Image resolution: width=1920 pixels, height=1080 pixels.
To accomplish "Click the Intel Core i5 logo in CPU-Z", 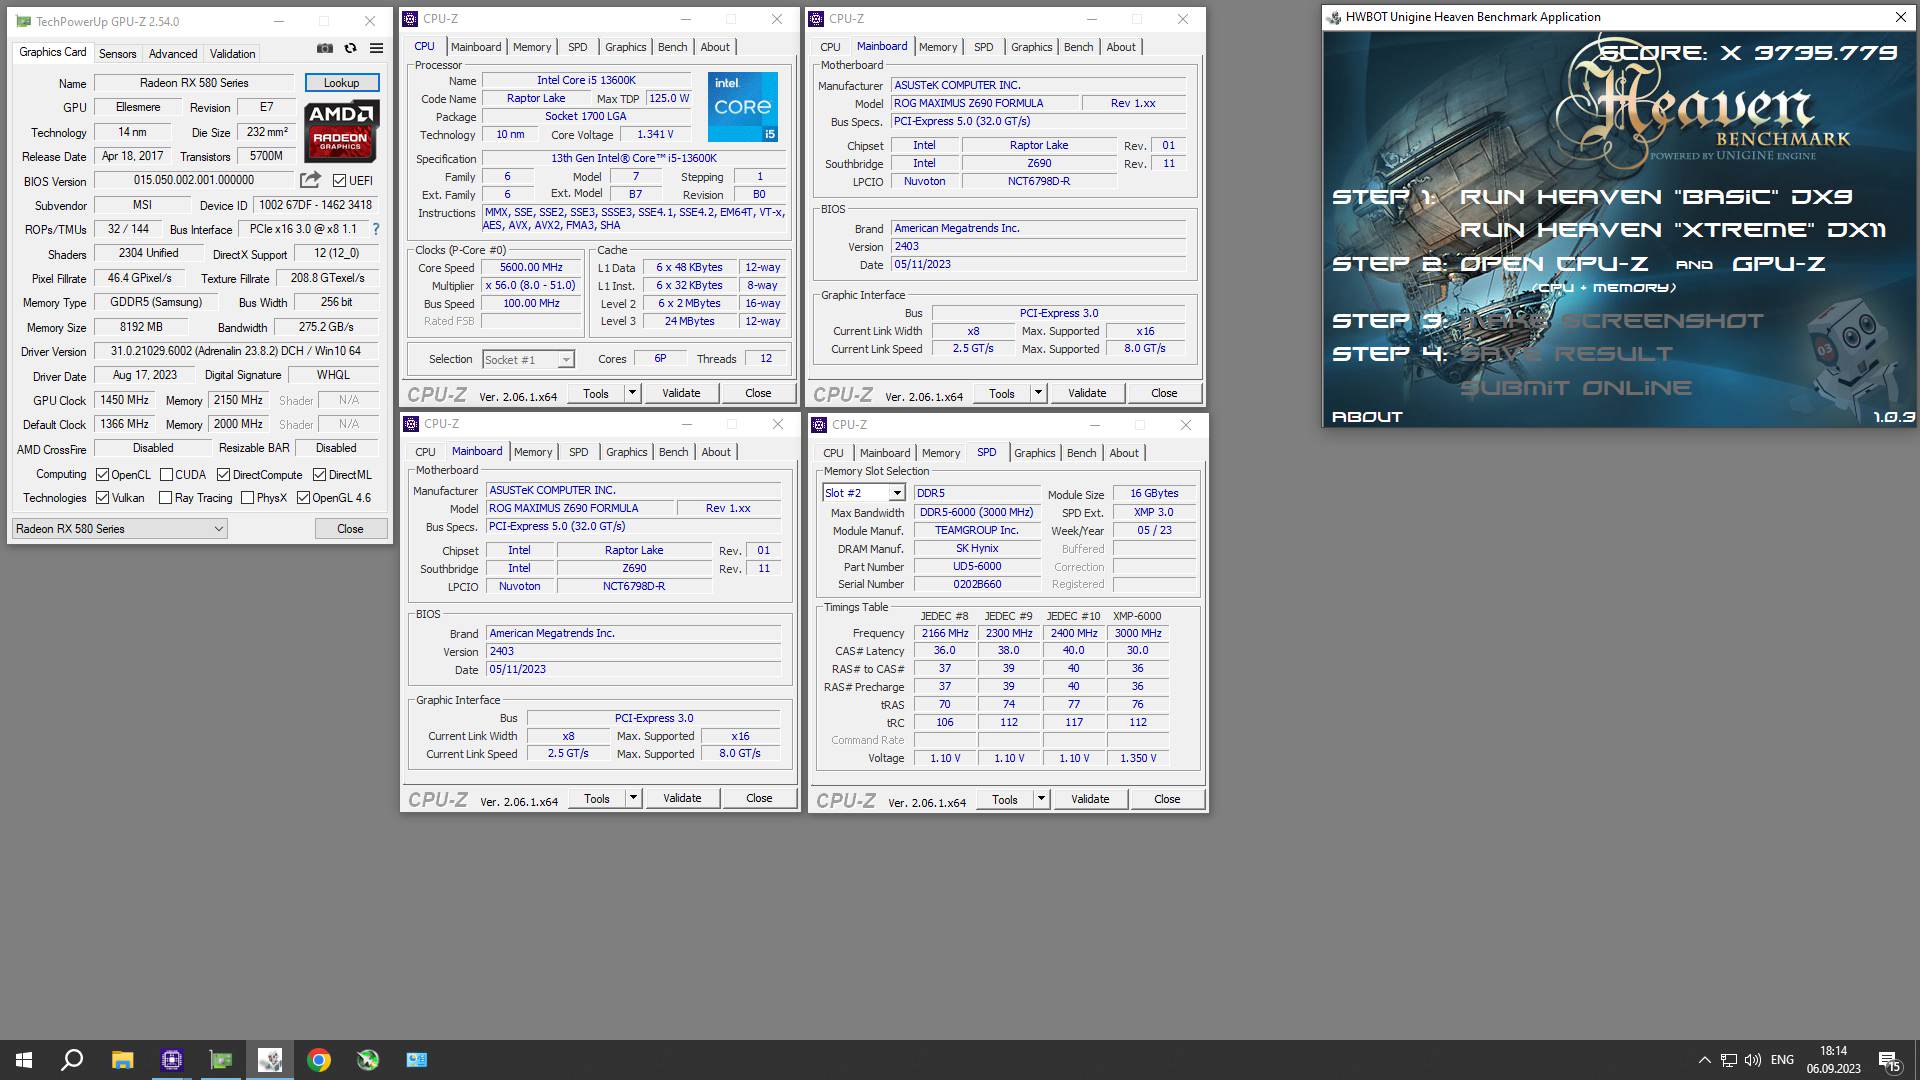I will pyautogui.click(x=743, y=107).
